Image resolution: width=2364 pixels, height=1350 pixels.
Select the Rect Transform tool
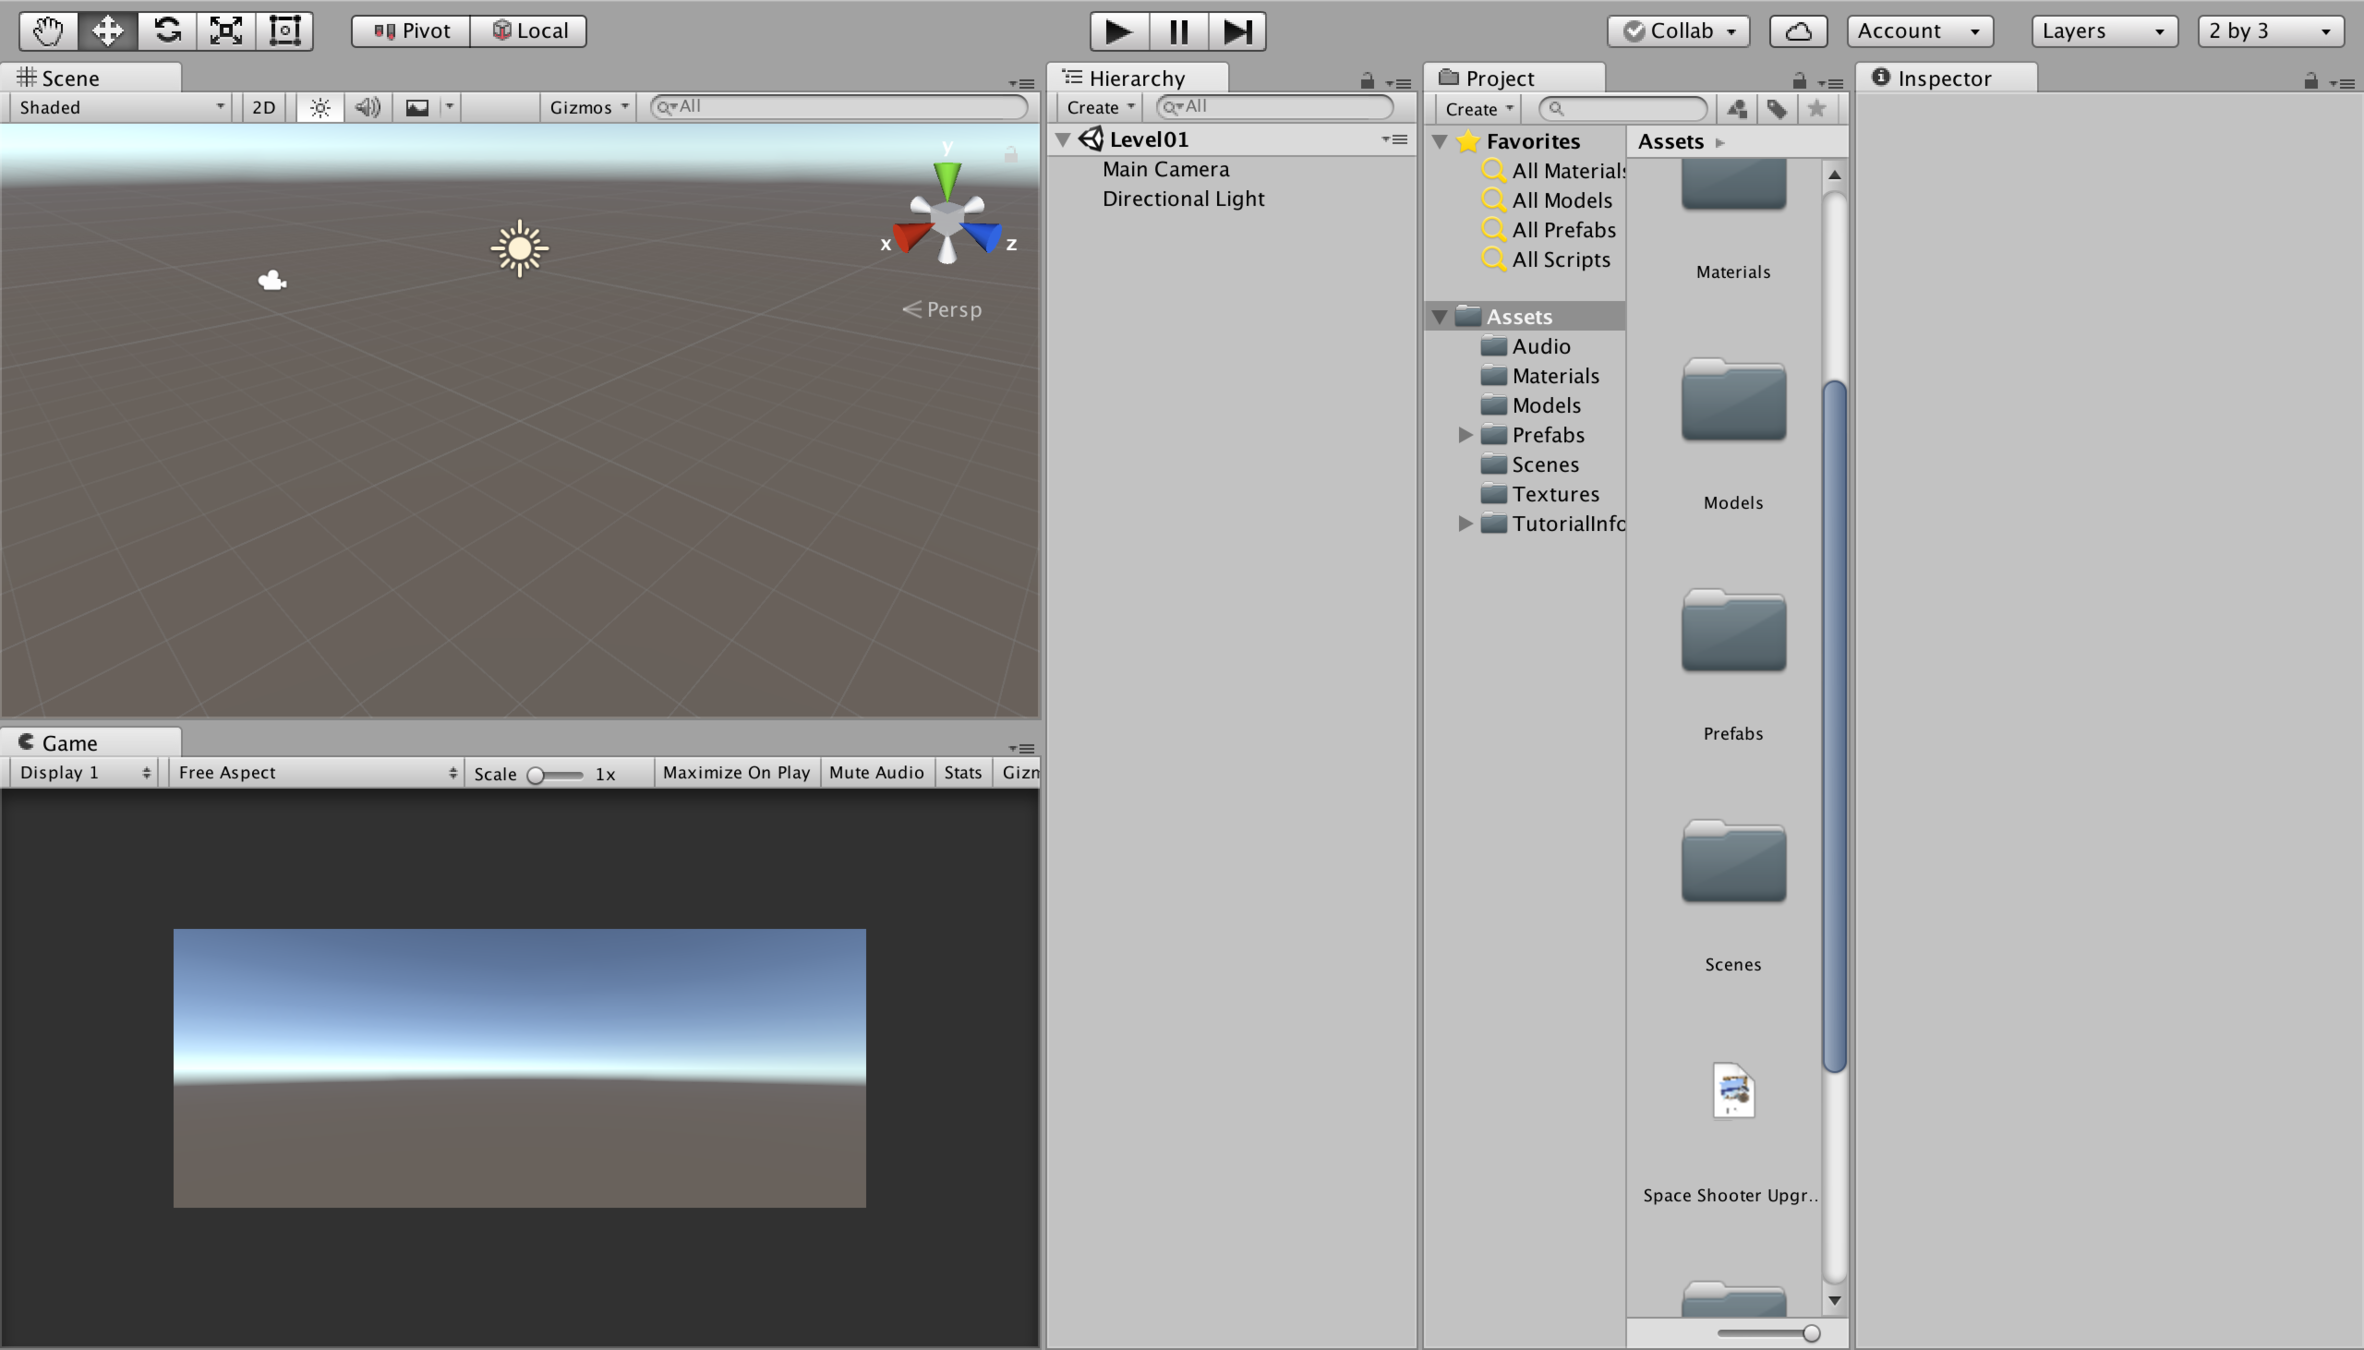pos(285,30)
